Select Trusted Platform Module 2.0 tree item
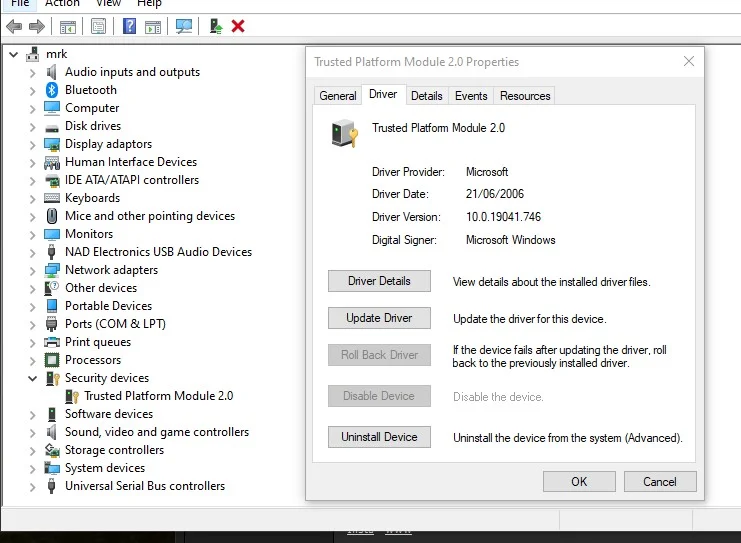 [158, 396]
